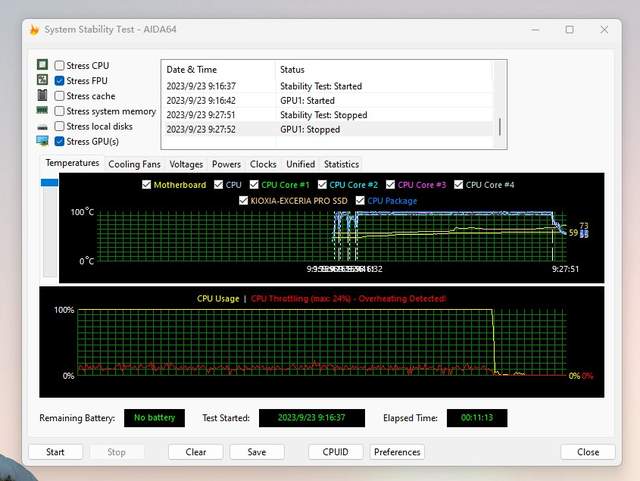Switch to the Cooling Fans tab
This screenshot has height=481, width=640.
tap(134, 164)
